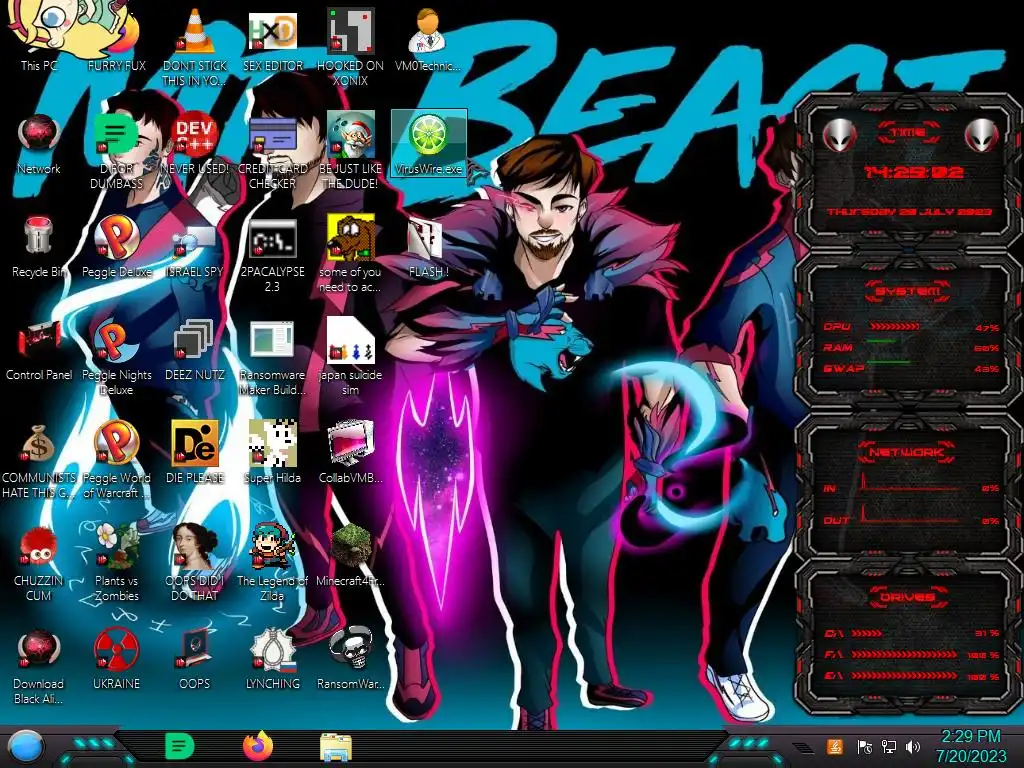Open the taskbar clock showing 2:29 PM
Viewport: 1024px width, 768px height.
(x=971, y=746)
